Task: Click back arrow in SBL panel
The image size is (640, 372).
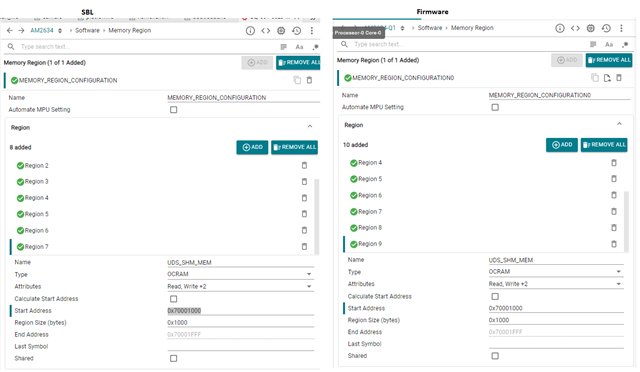Action: point(10,31)
